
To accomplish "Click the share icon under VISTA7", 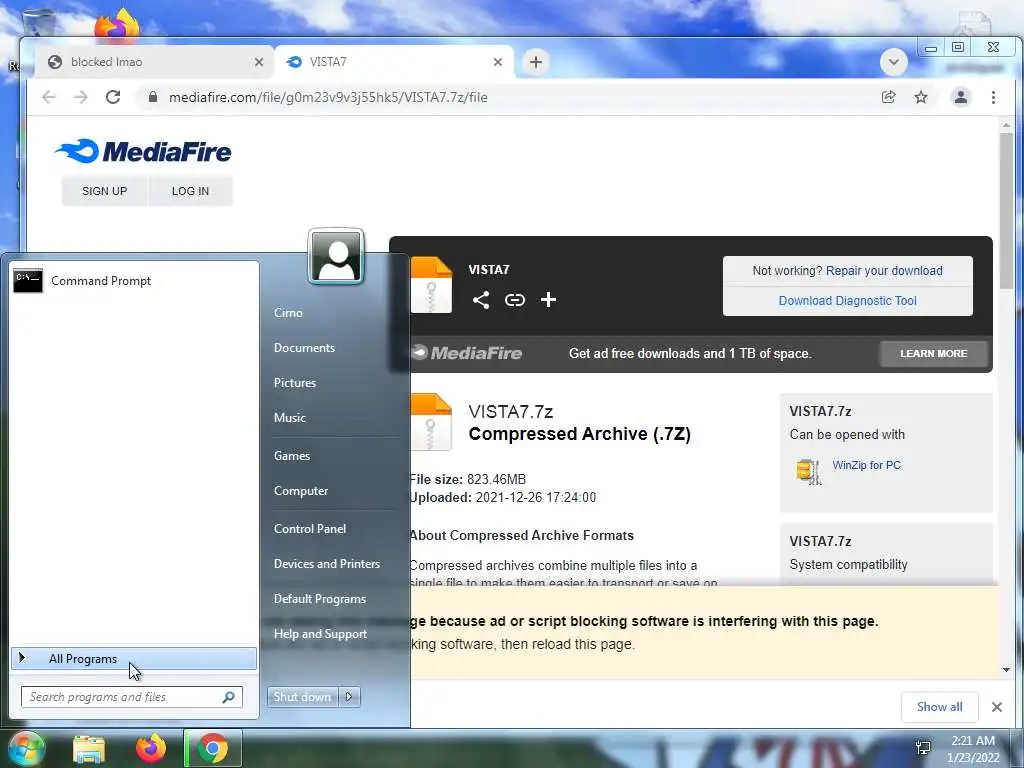I will click(x=481, y=300).
